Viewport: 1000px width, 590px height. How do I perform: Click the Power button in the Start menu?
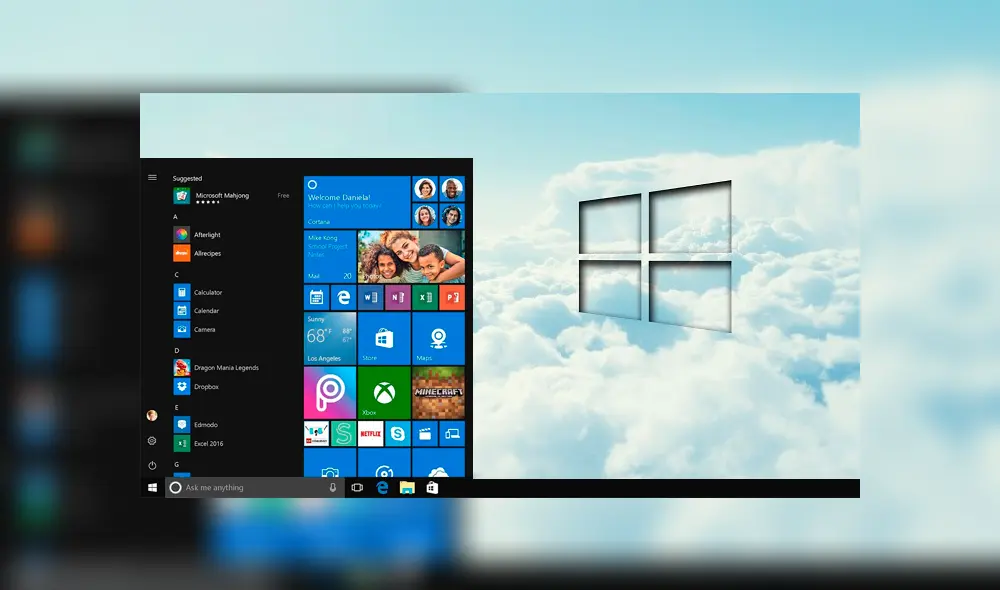coord(152,464)
